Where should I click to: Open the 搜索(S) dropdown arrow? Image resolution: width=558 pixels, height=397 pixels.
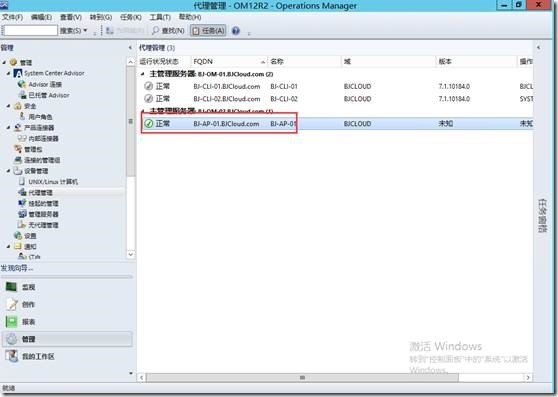point(85,31)
